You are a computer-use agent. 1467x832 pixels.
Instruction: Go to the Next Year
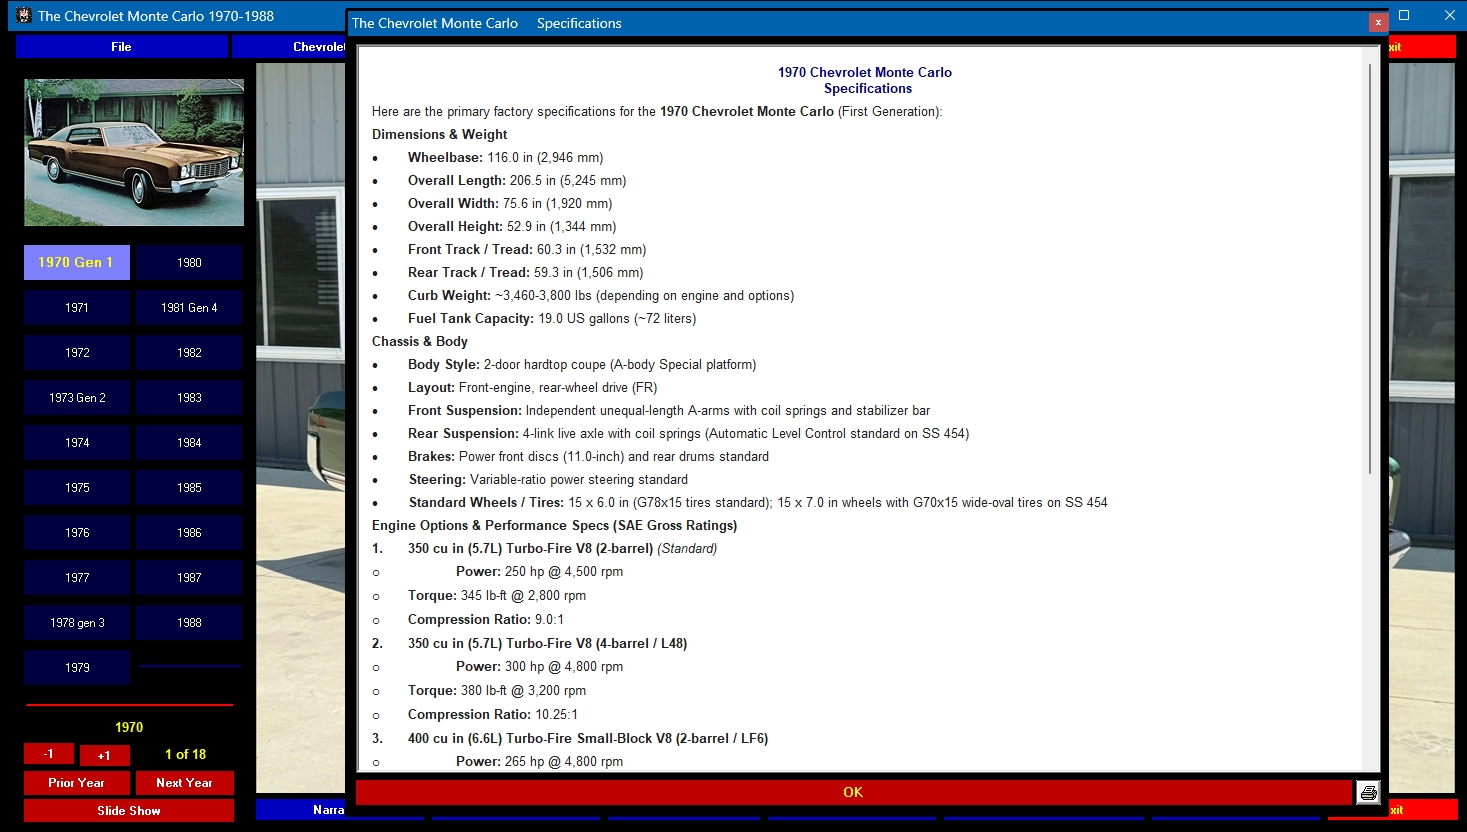pyautogui.click(x=184, y=783)
